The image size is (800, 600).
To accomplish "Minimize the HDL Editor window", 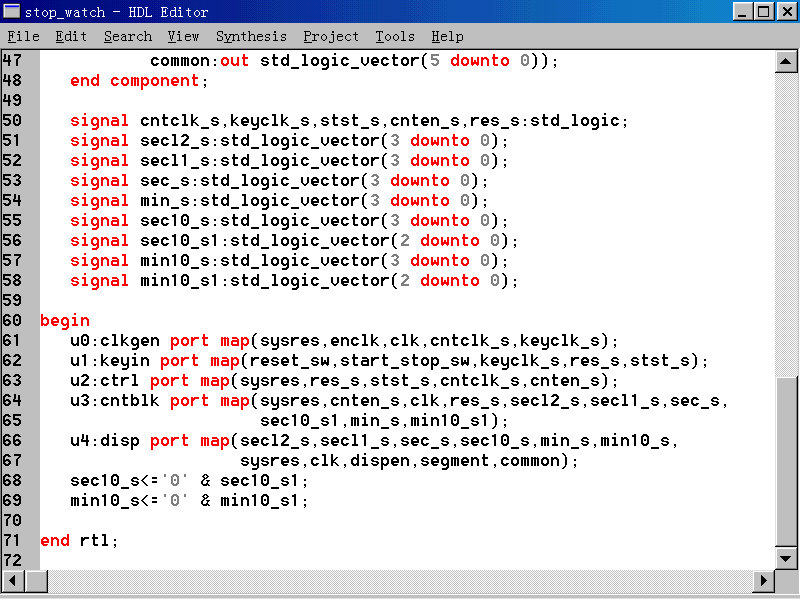I will [x=743, y=12].
